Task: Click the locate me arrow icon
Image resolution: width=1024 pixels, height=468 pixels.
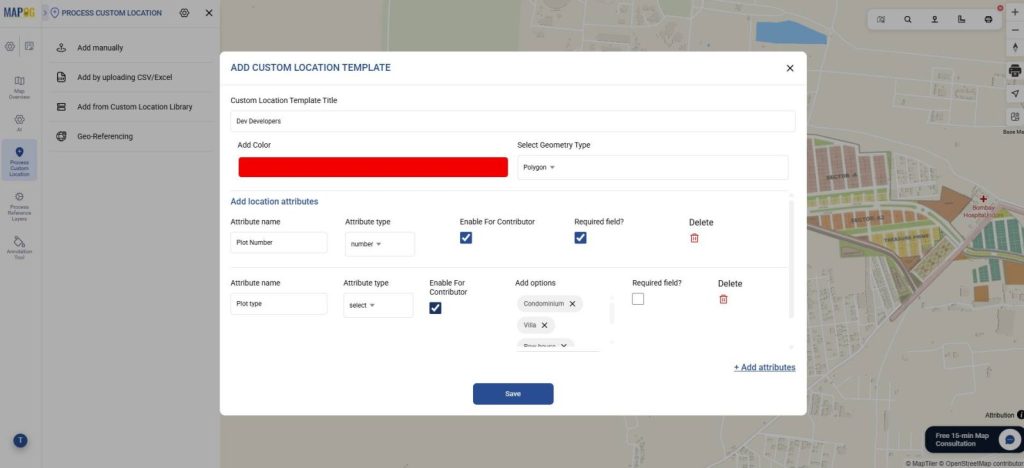Action: click(x=1014, y=93)
